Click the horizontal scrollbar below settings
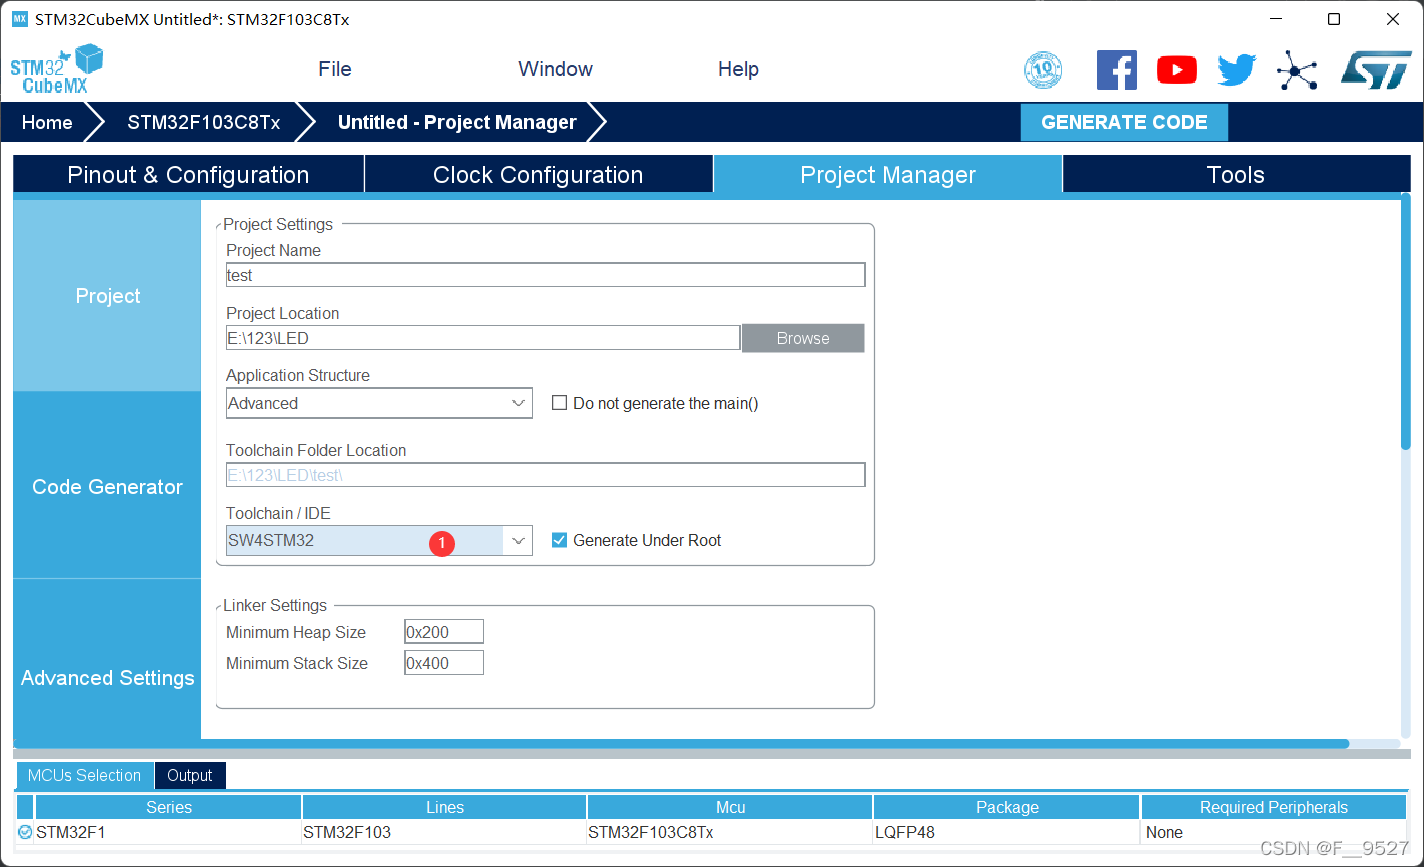Viewport: 1424px width, 867px height. tap(680, 744)
